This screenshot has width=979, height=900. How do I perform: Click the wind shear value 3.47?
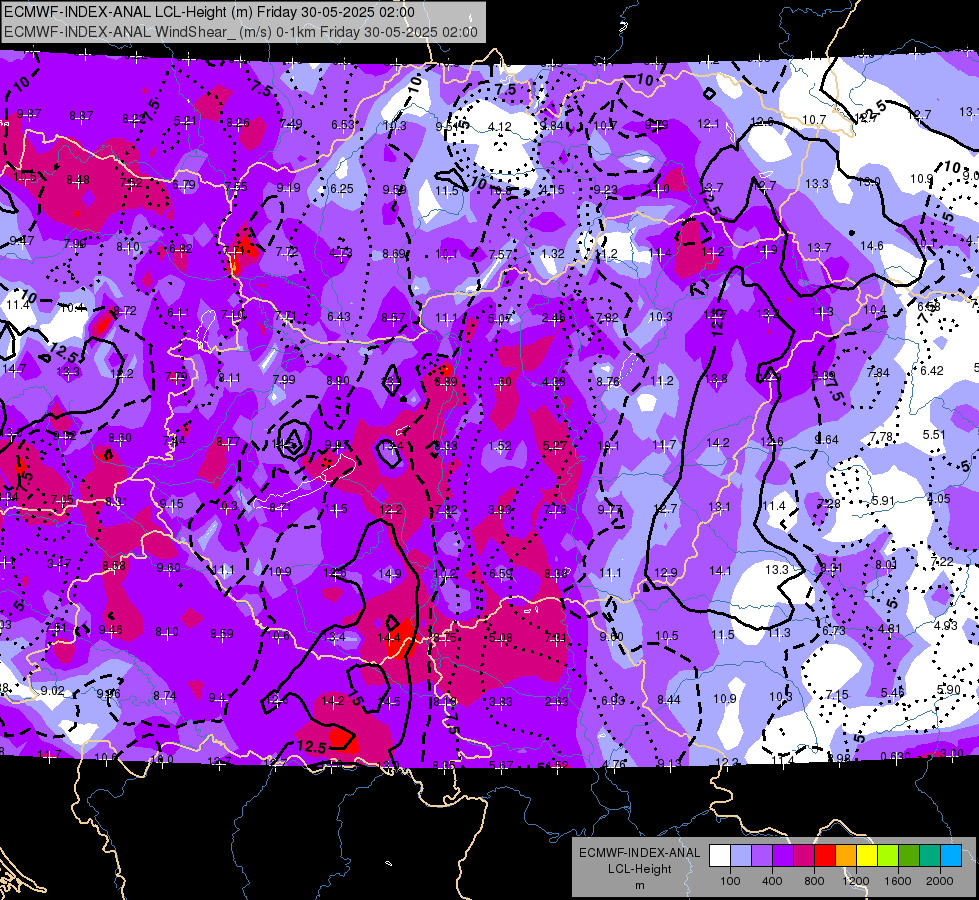[x=59, y=564]
